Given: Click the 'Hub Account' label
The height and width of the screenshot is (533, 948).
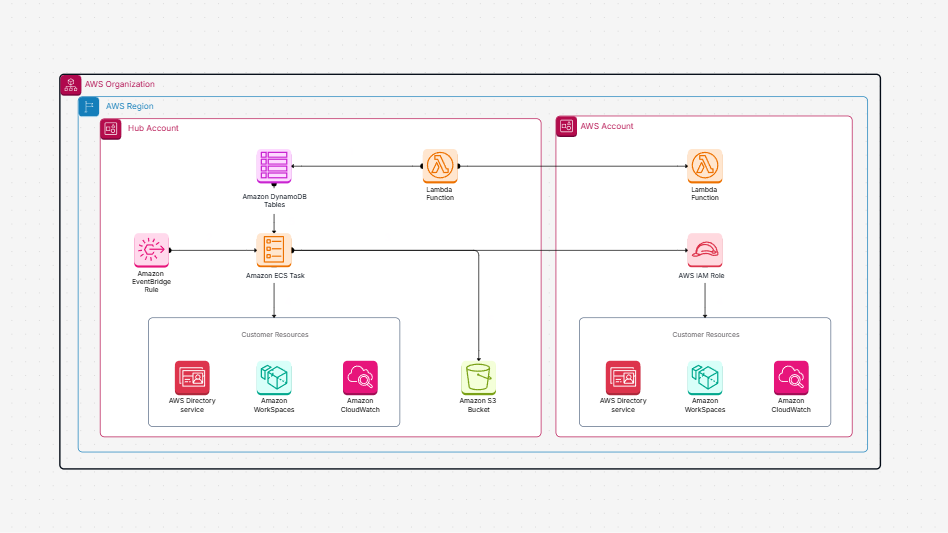Looking at the screenshot, I should click(x=153, y=128).
